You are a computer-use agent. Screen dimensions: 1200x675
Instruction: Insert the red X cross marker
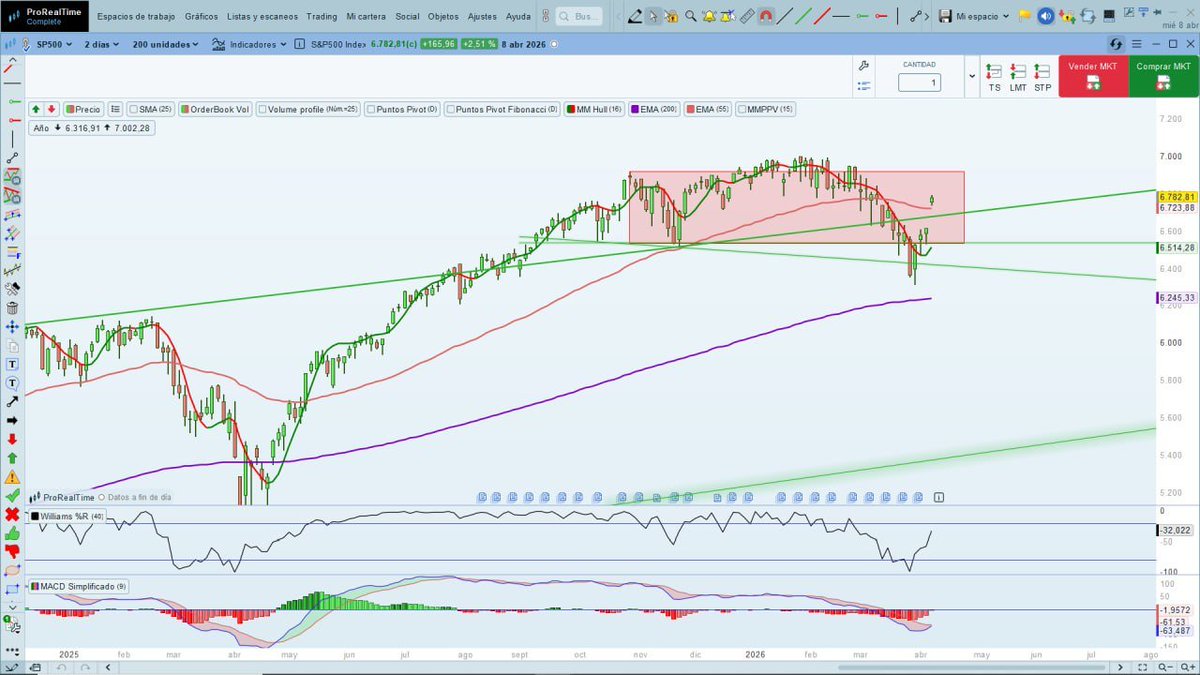coord(12,514)
